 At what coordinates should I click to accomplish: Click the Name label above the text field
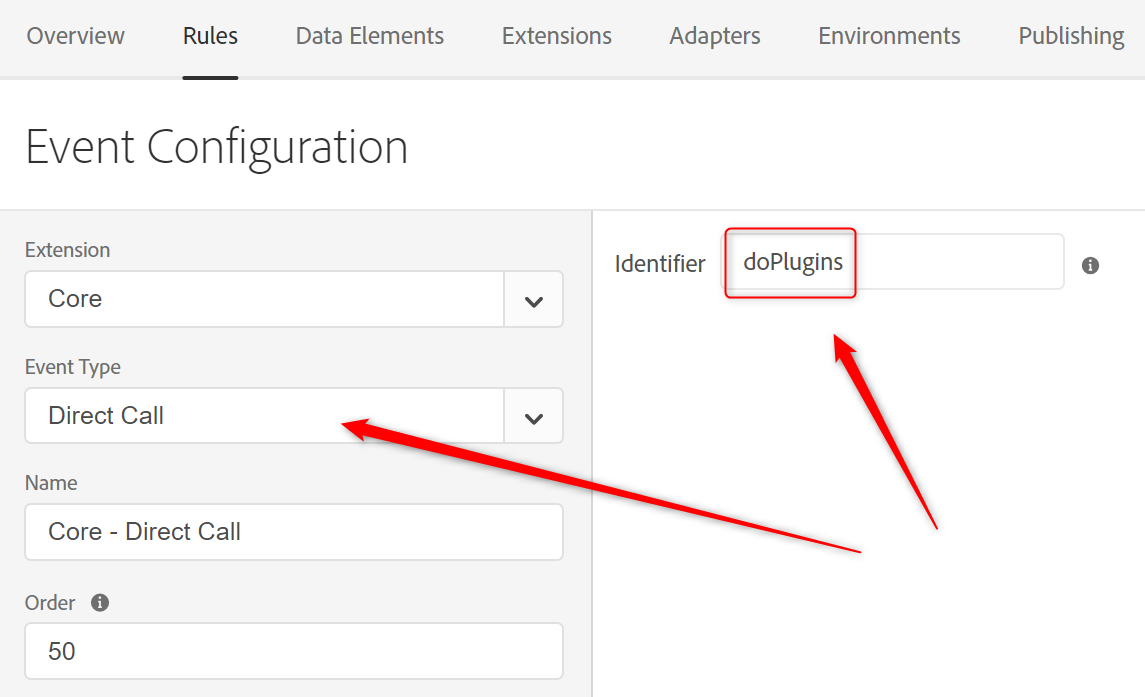[x=51, y=483]
